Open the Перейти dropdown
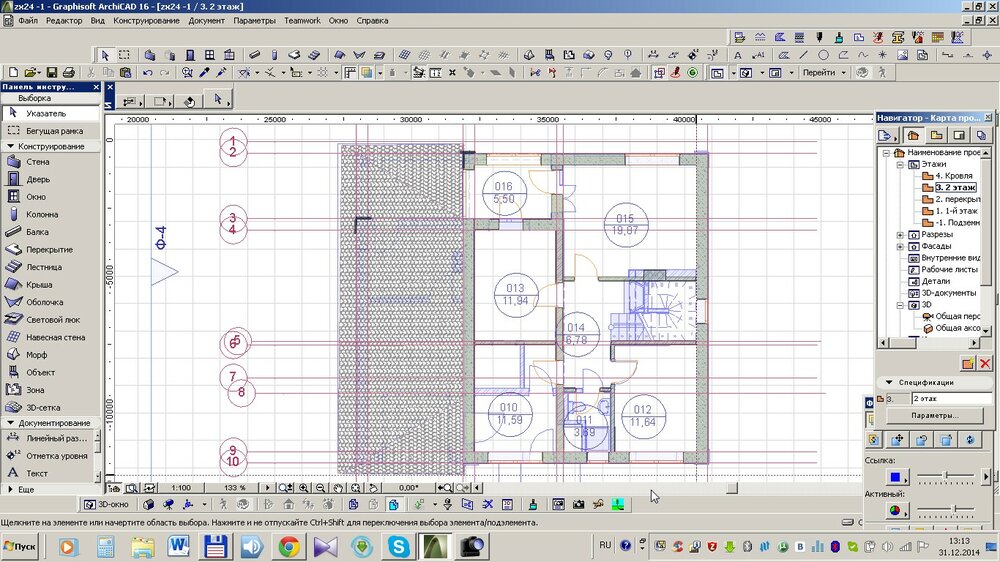Screen dimensions: 1000x562 click(x=825, y=73)
